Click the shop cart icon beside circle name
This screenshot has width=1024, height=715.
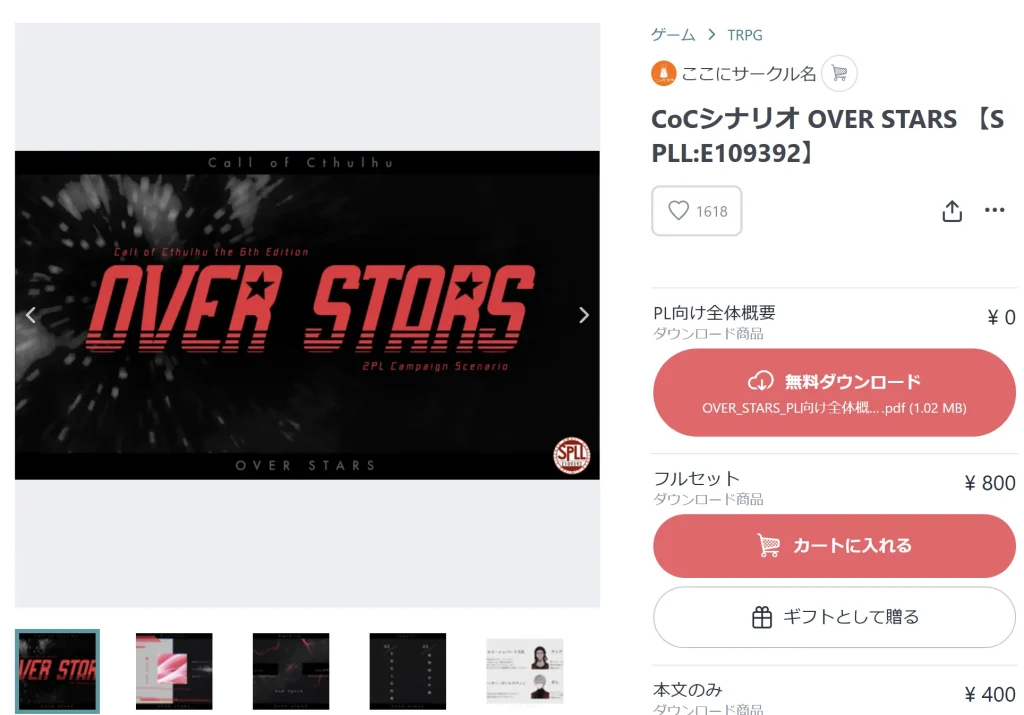(x=839, y=73)
